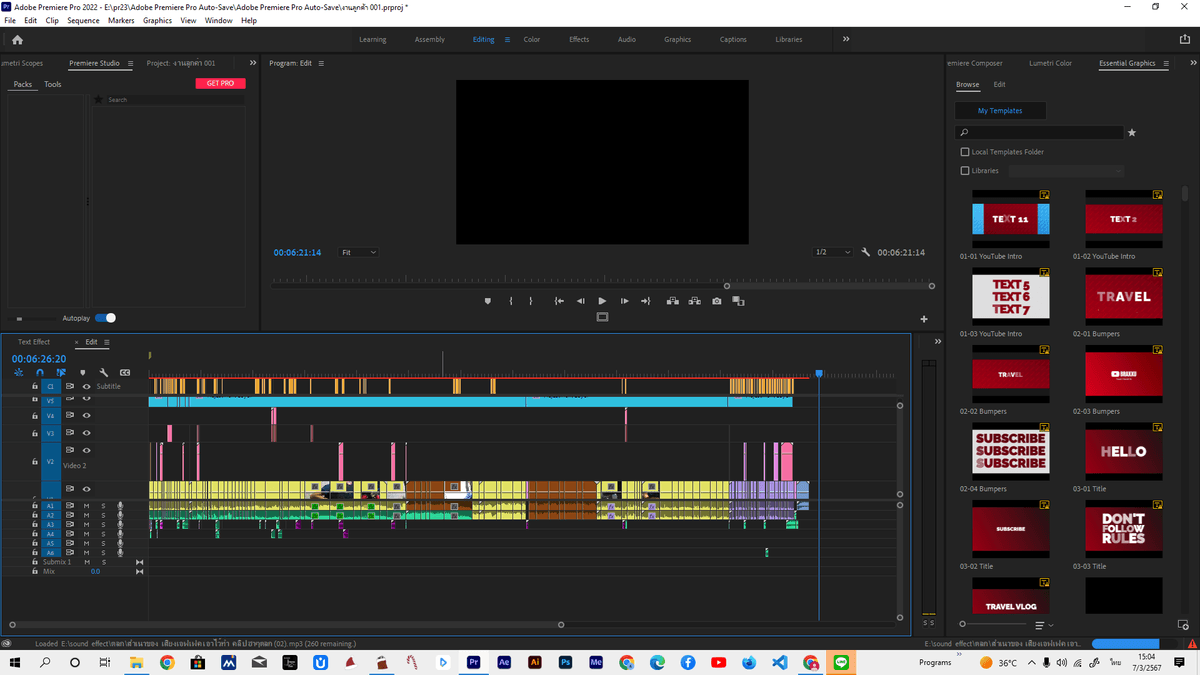The width and height of the screenshot is (1200, 675).
Task: Toggle visibility eye of track V4
Action: point(87,414)
